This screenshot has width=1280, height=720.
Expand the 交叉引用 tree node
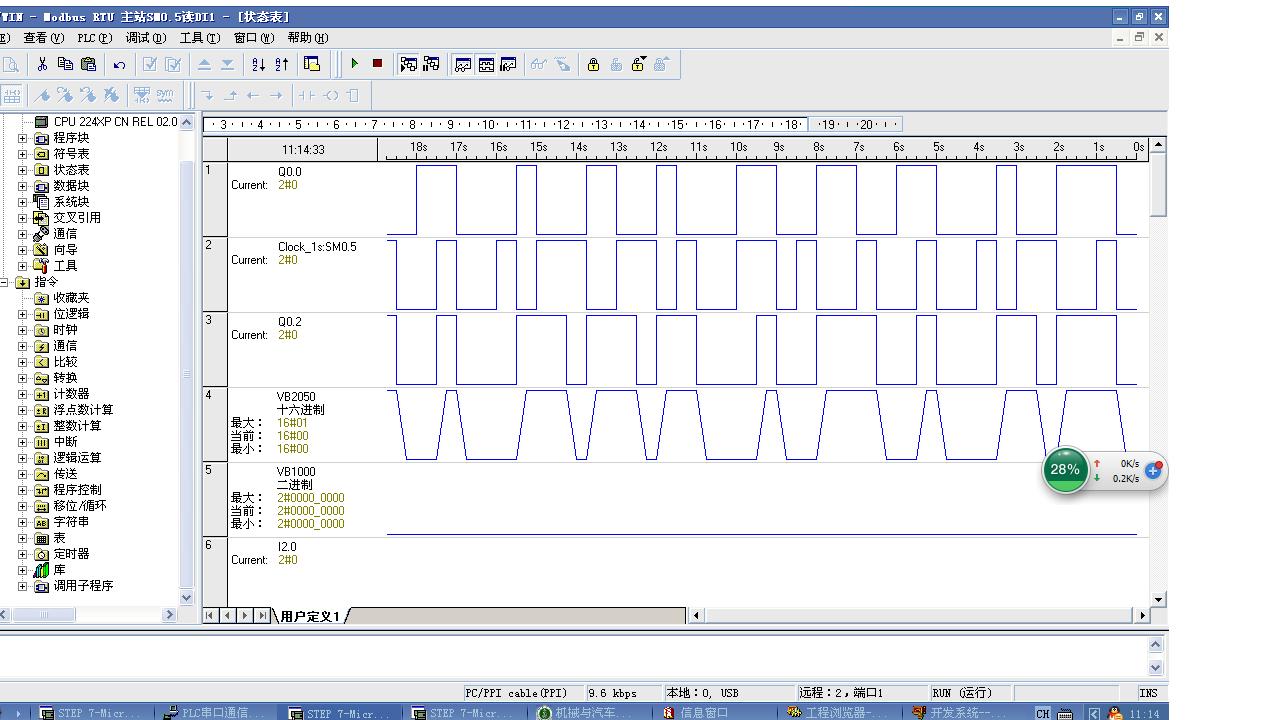click(23, 218)
